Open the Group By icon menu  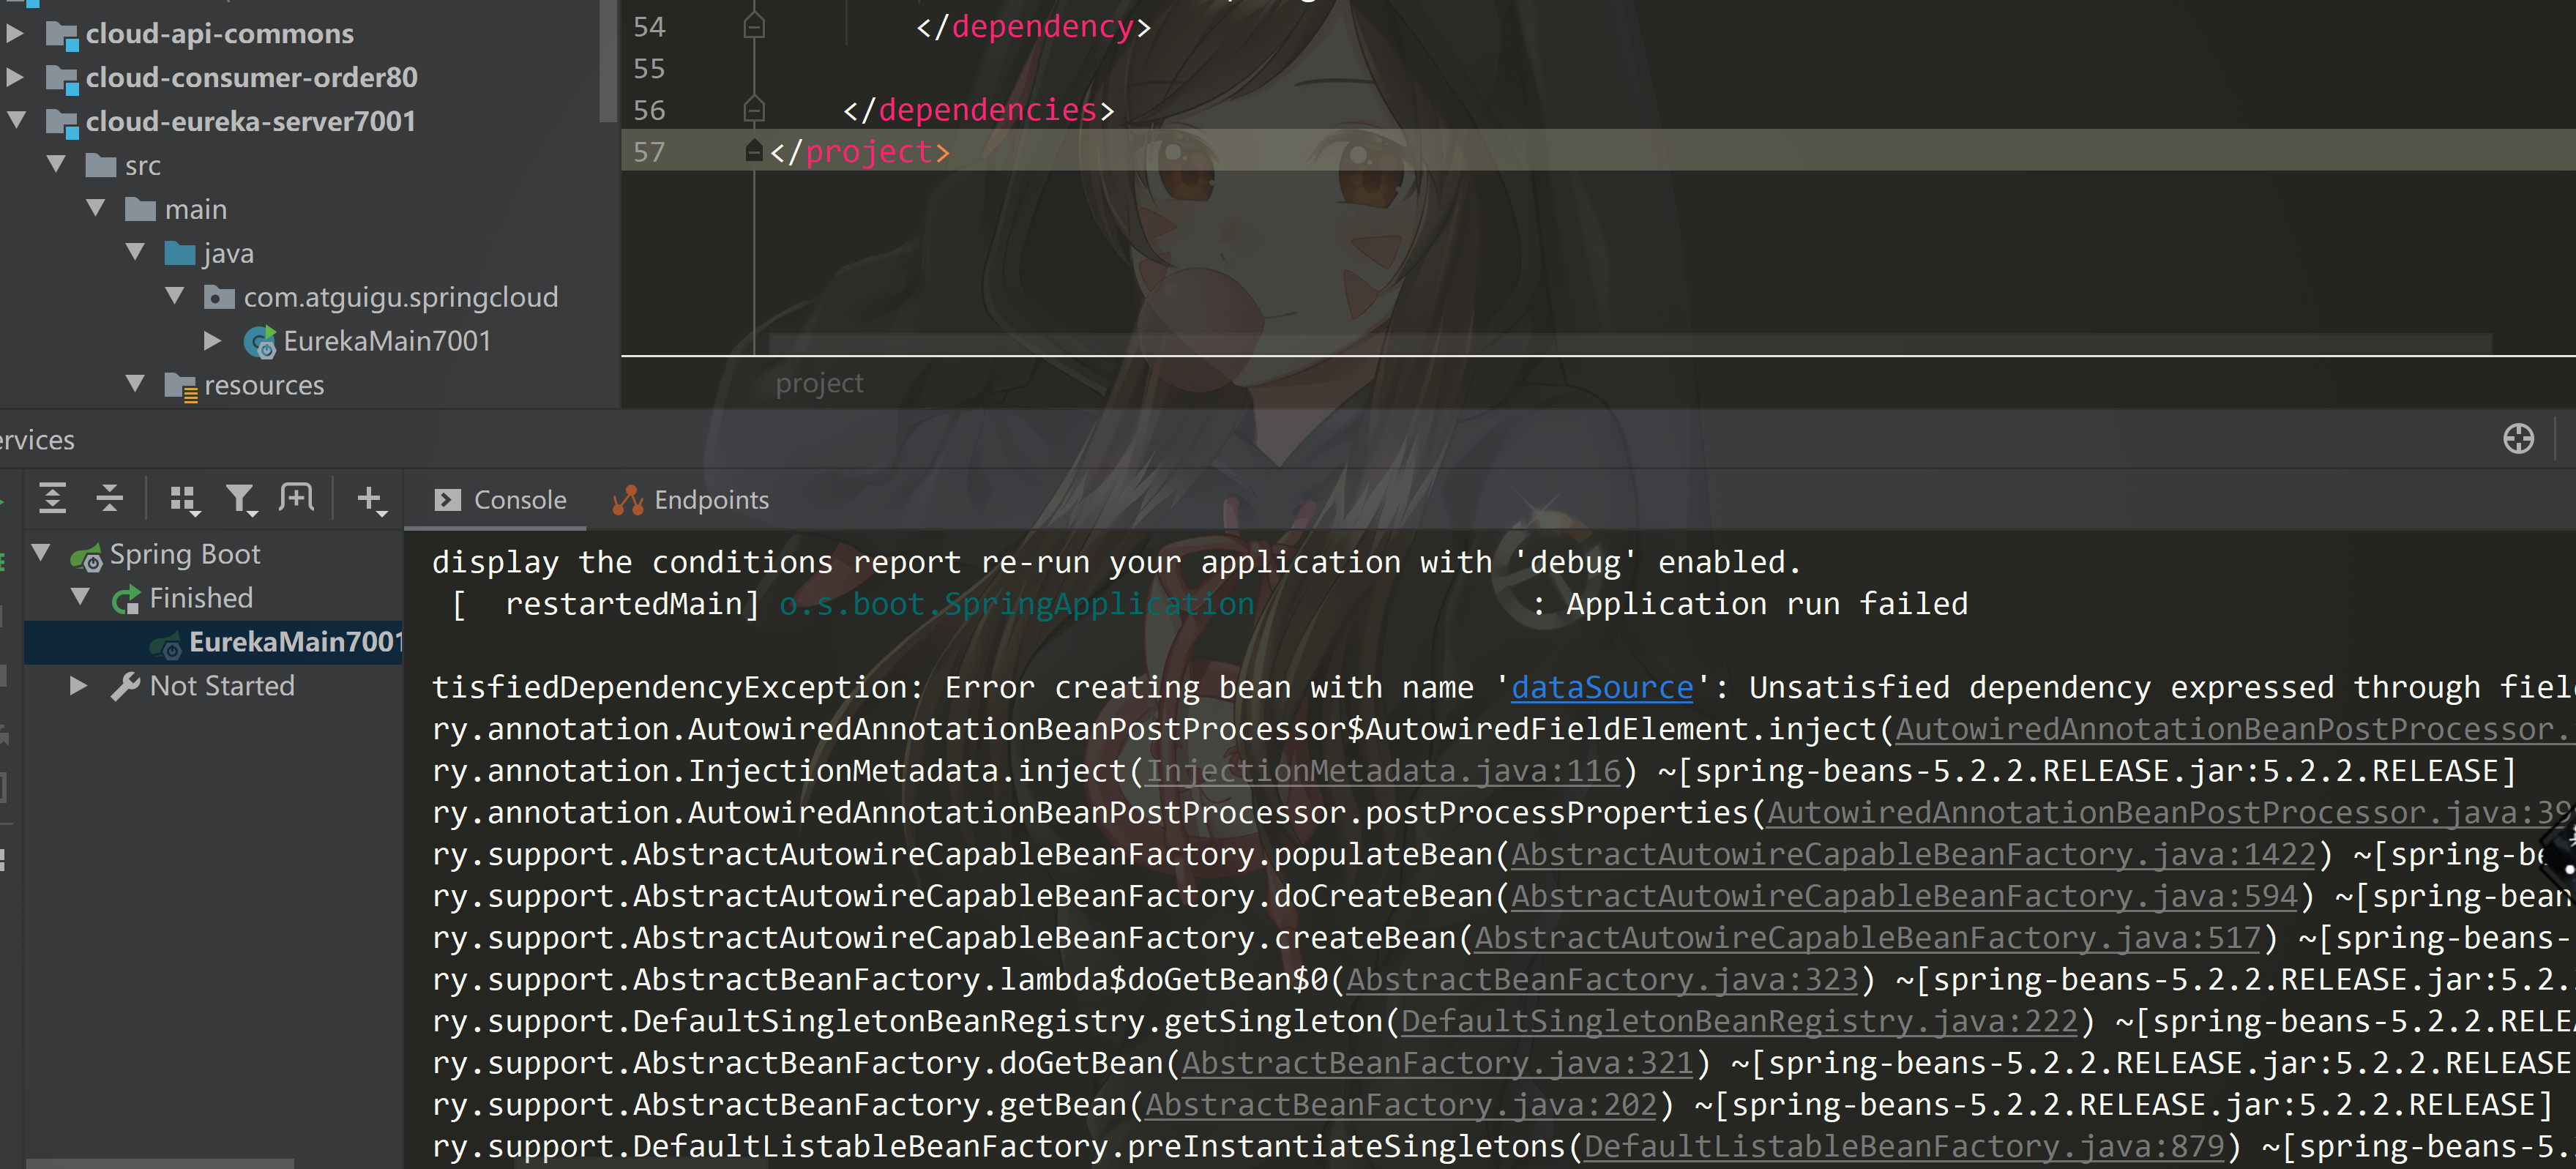click(184, 499)
